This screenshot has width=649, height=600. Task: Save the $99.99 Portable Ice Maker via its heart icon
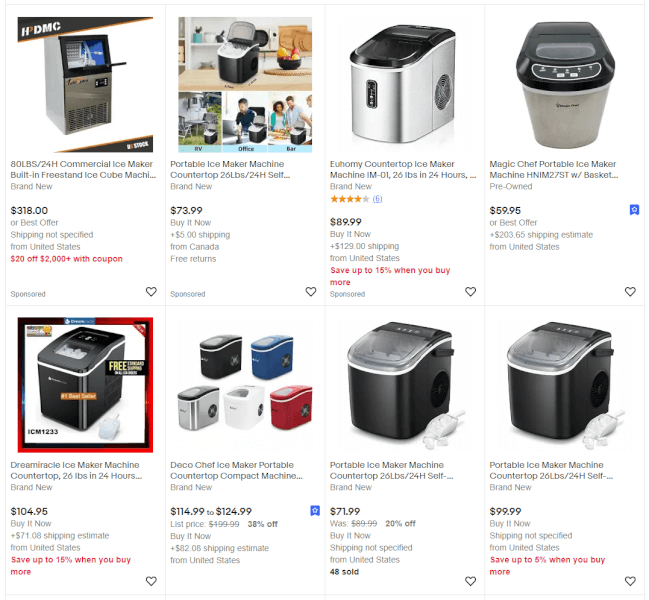(x=630, y=581)
